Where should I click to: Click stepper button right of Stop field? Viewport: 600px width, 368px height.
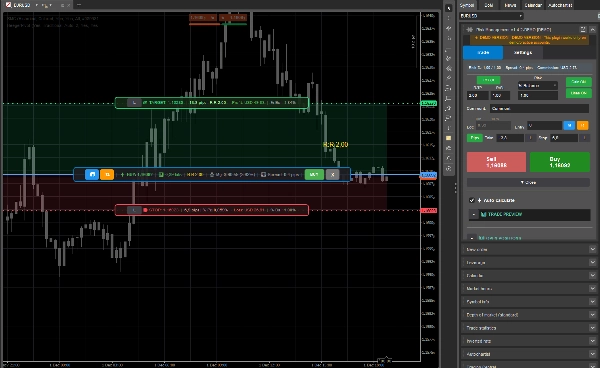click(584, 138)
